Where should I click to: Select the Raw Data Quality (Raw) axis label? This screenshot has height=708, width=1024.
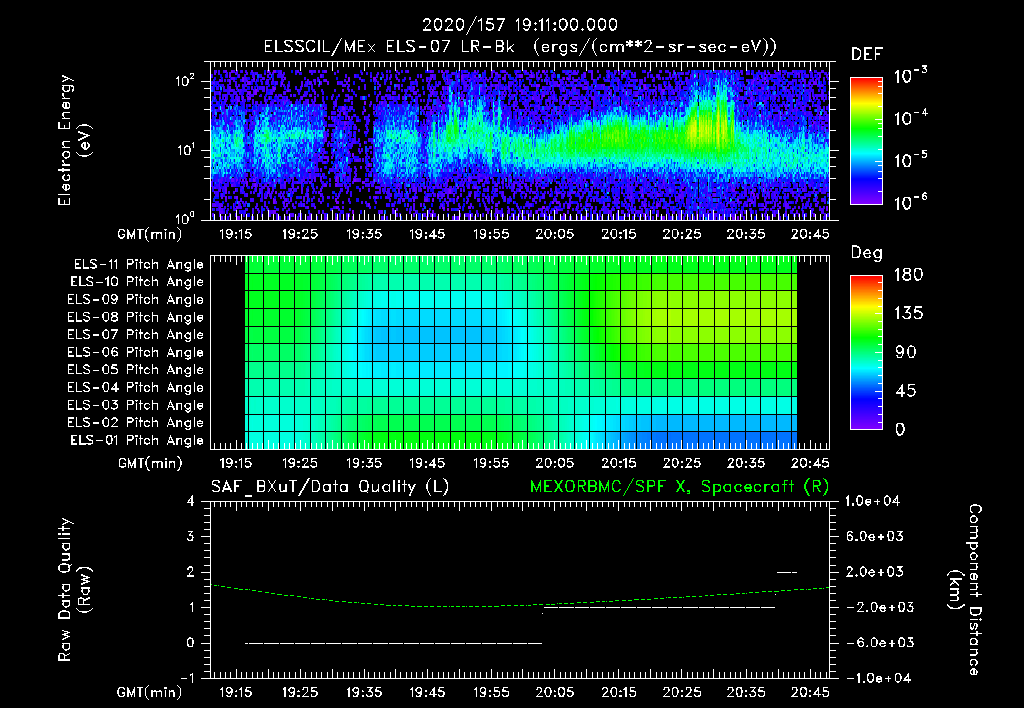tap(74, 590)
